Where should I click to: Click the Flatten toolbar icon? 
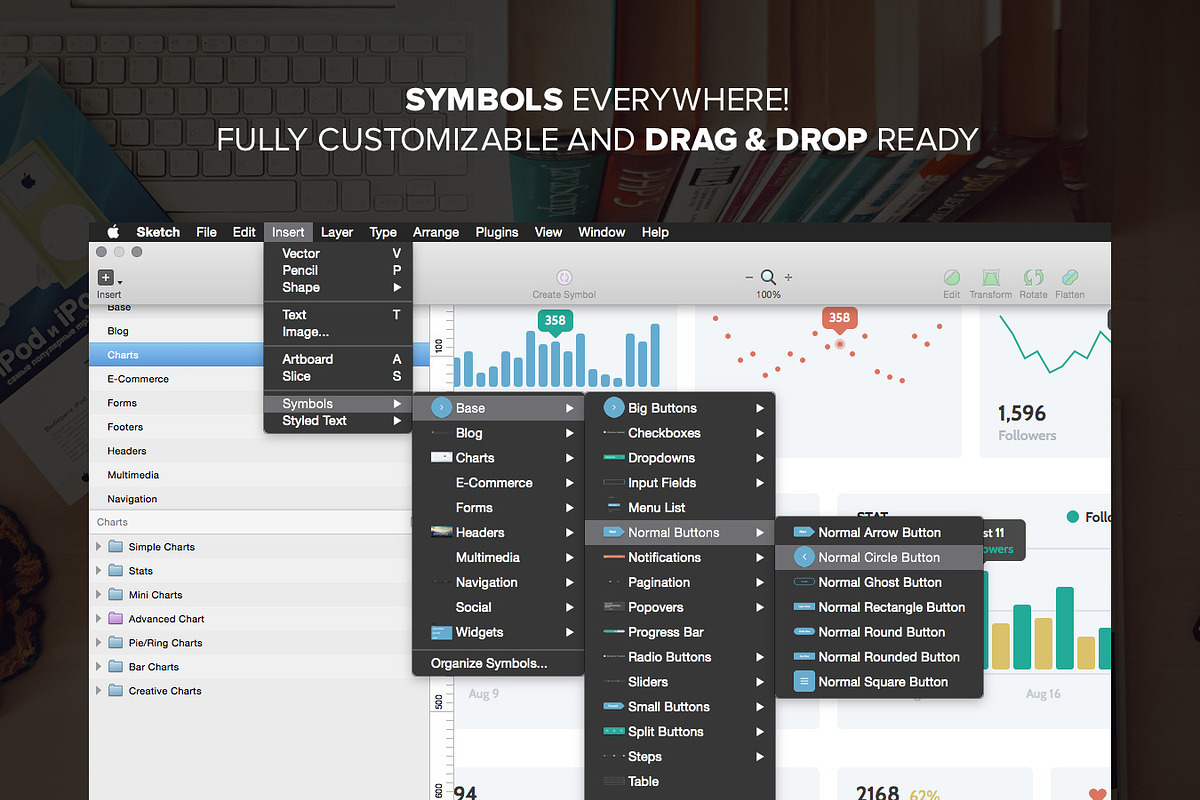click(1069, 277)
